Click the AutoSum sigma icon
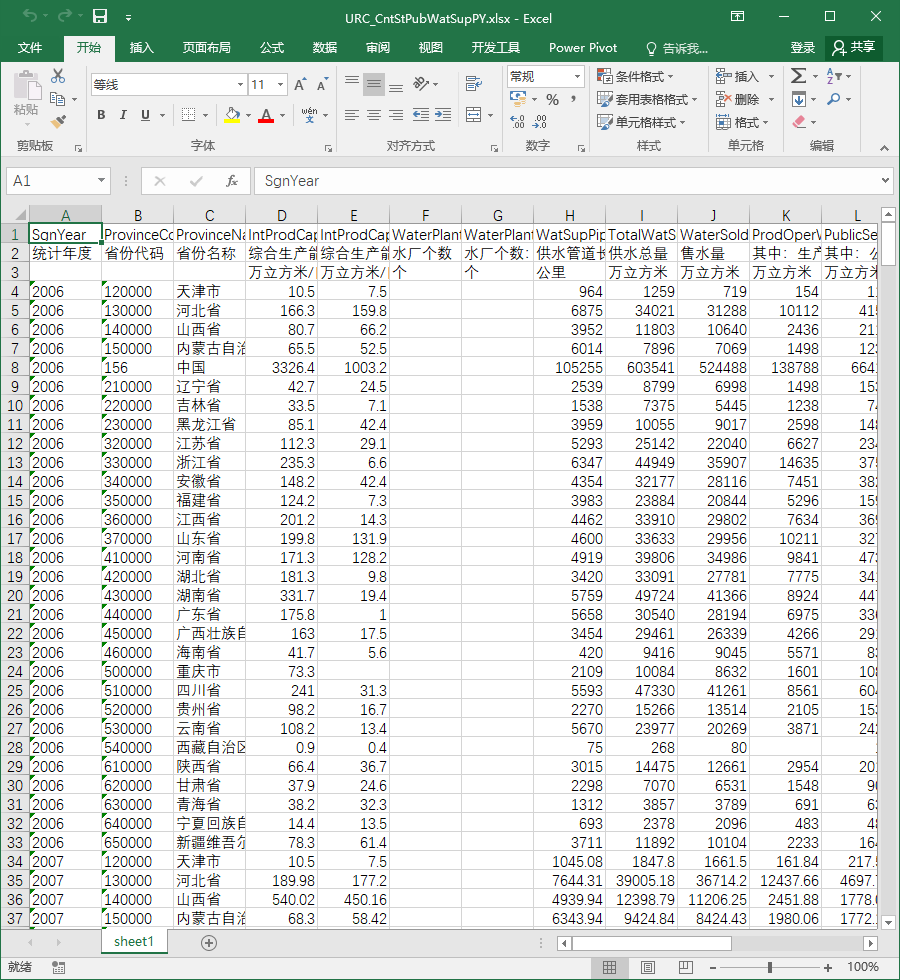The width and height of the screenshot is (900, 980). coord(798,76)
